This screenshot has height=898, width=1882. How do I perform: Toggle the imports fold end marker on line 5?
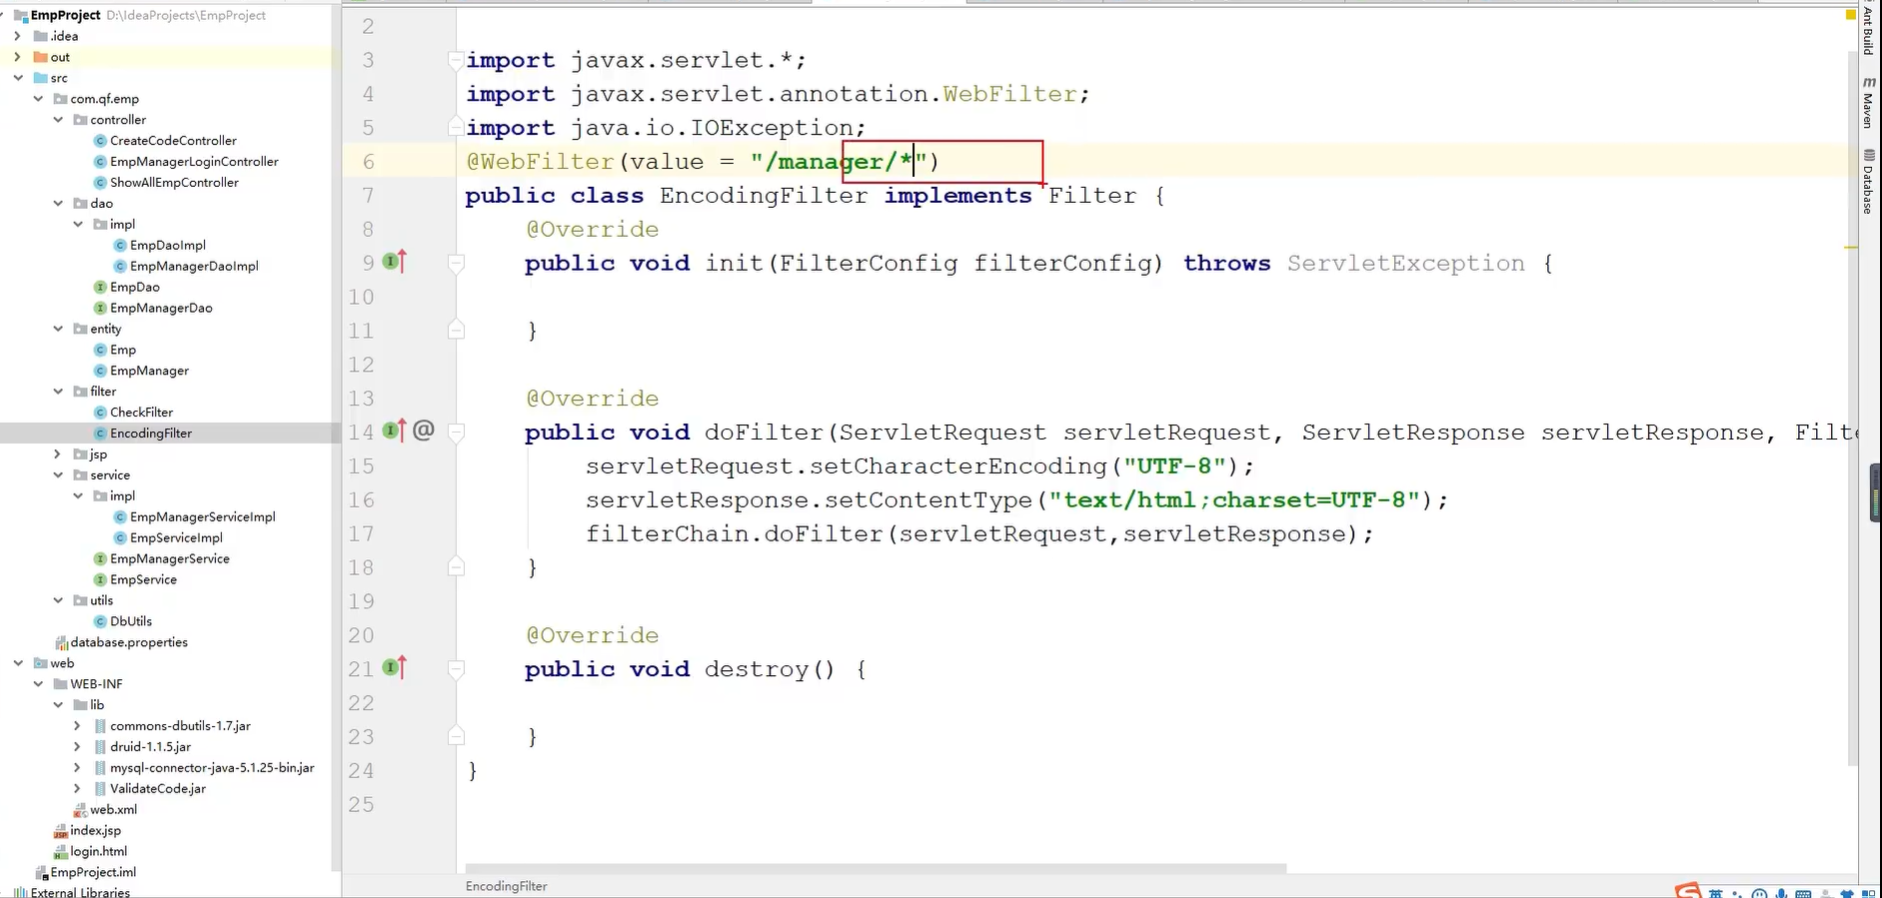click(455, 127)
